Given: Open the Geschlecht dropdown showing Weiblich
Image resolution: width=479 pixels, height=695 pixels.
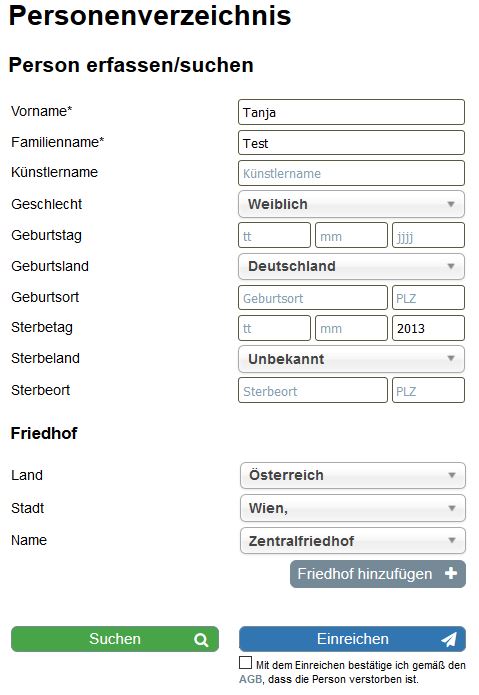Looking at the screenshot, I should click(x=351, y=204).
